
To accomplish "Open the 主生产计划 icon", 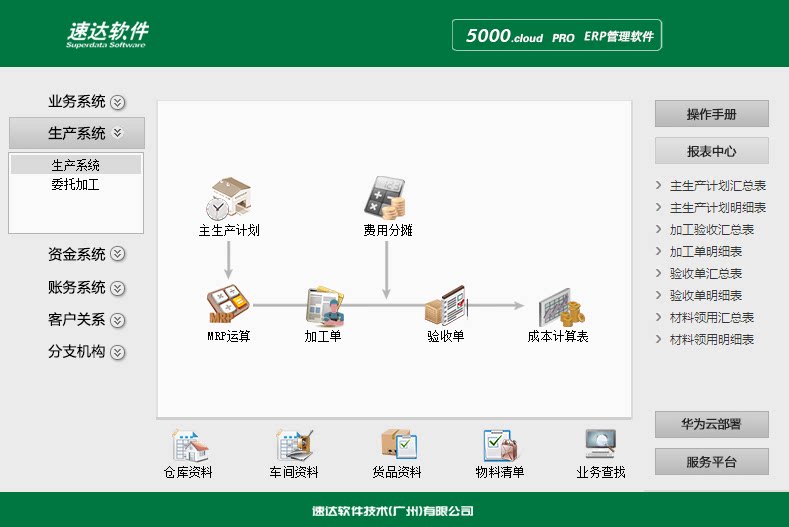I will click(x=229, y=199).
